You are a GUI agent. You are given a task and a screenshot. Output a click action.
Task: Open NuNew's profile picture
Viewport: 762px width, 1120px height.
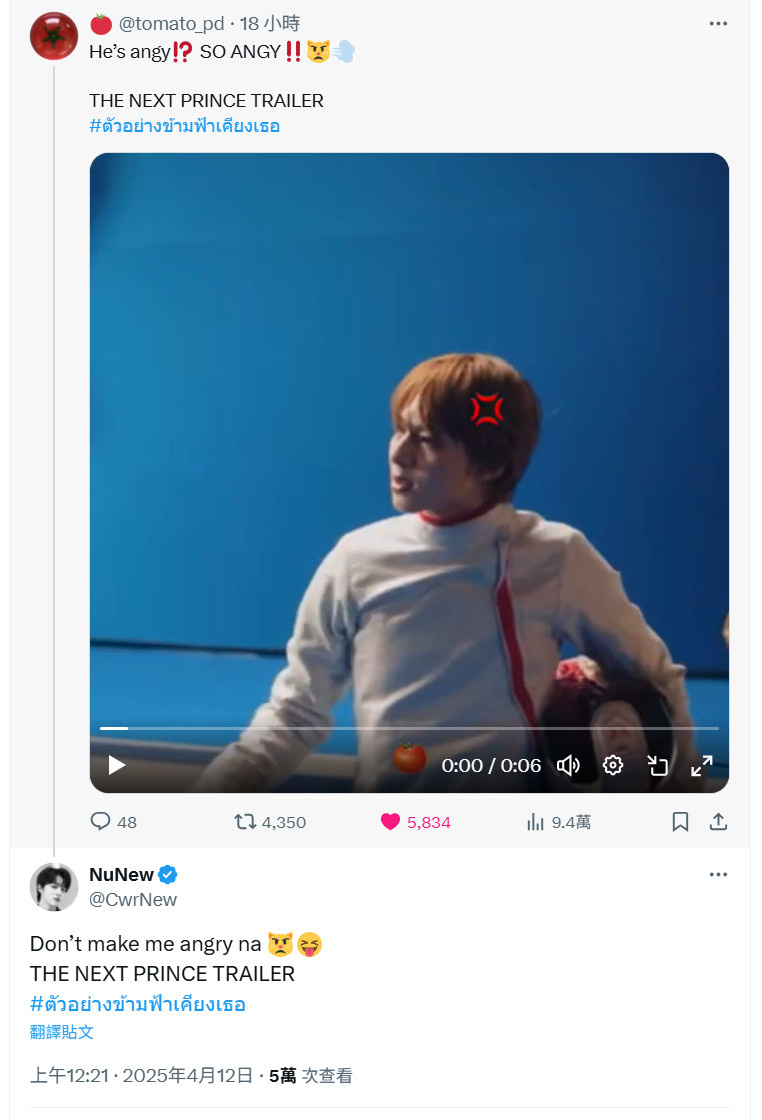pyautogui.click(x=54, y=886)
